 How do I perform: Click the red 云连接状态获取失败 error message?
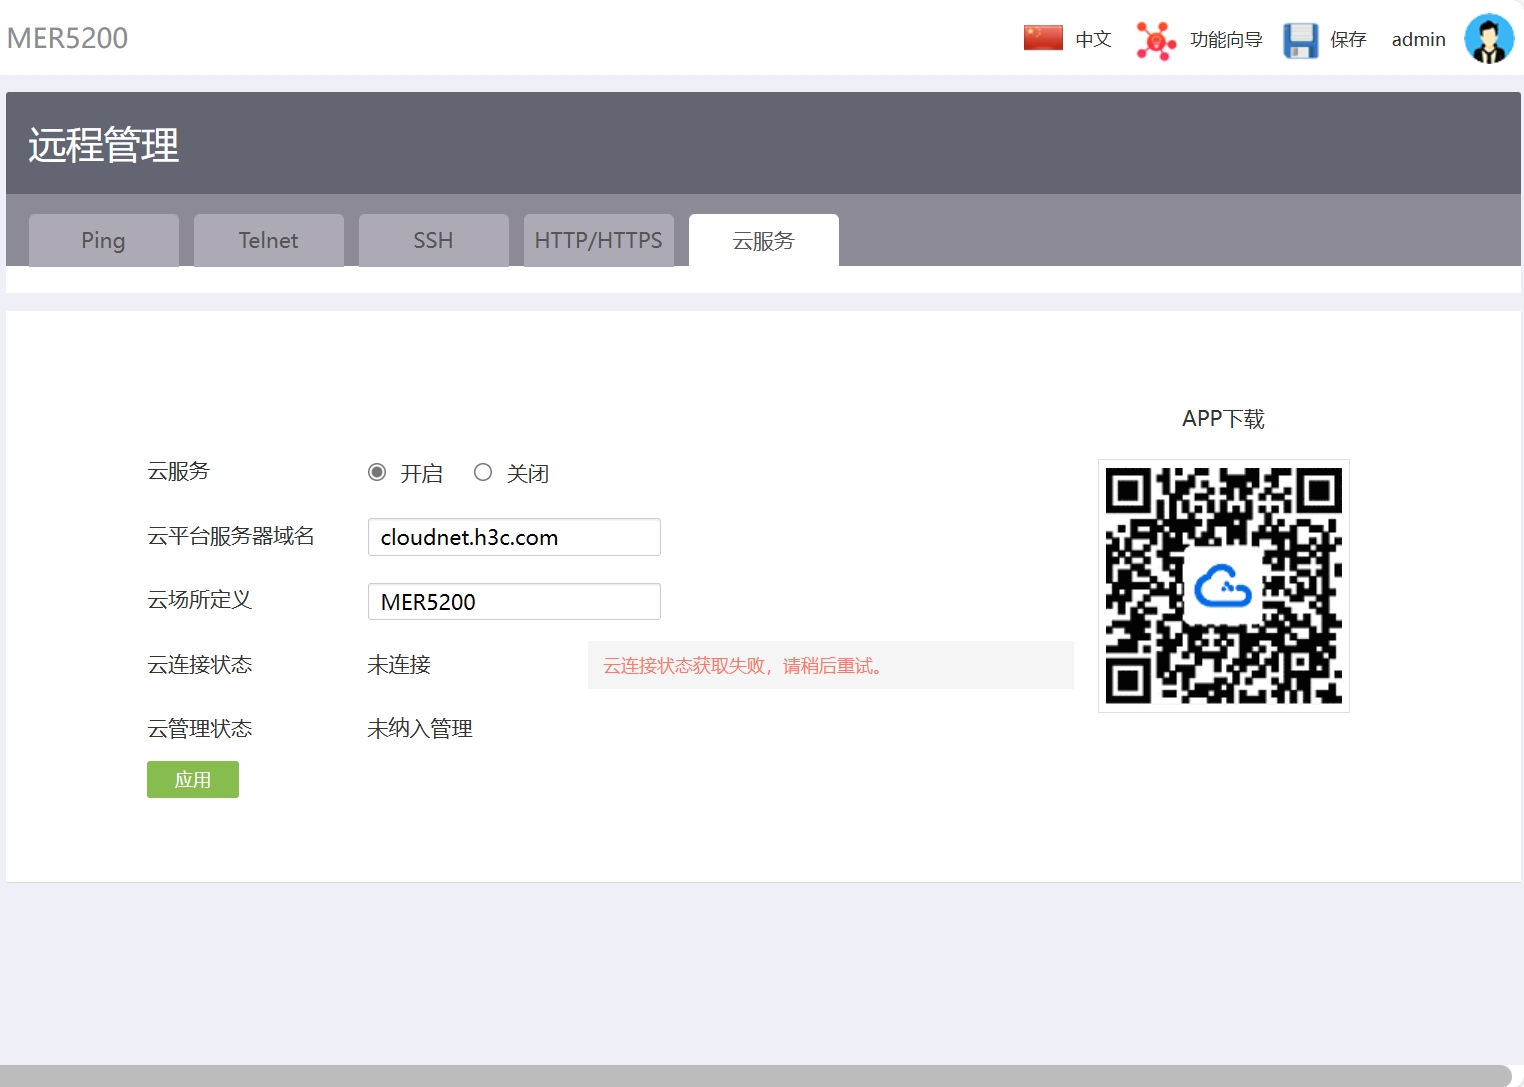tap(743, 666)
